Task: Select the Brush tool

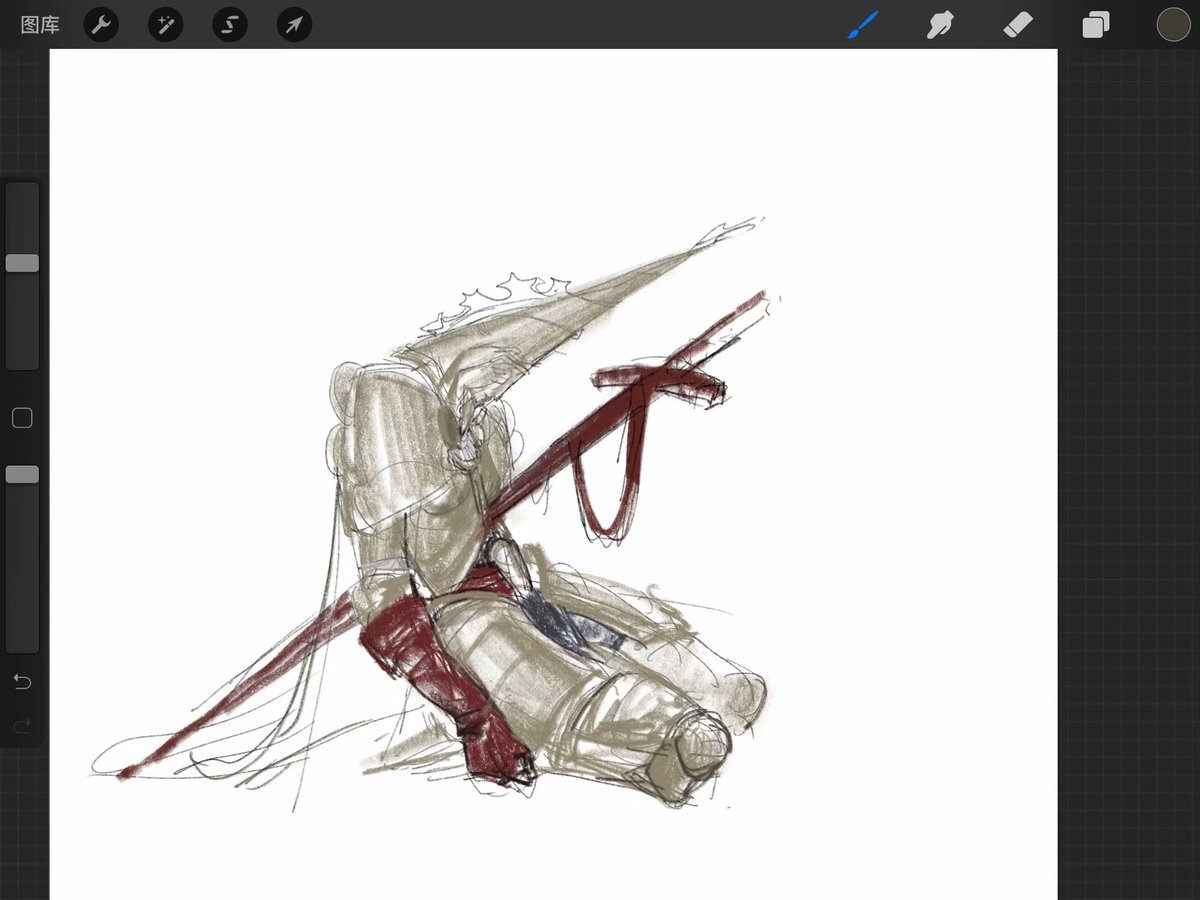Action: click(862, 25)
